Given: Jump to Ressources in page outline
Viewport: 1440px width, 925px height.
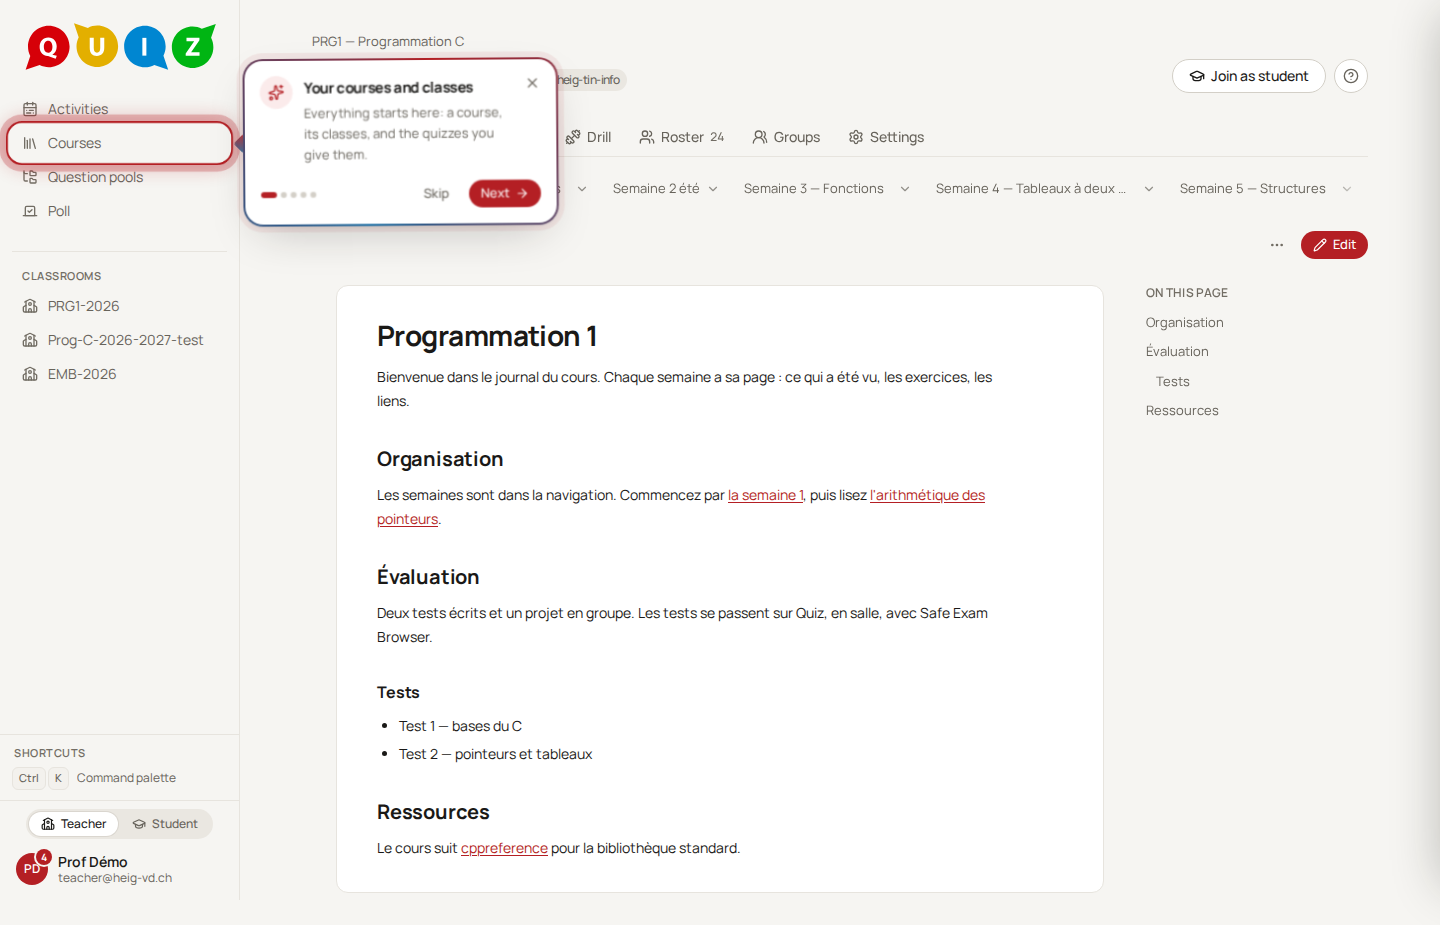Looking at the screenshot, I should coord(1182,411).
